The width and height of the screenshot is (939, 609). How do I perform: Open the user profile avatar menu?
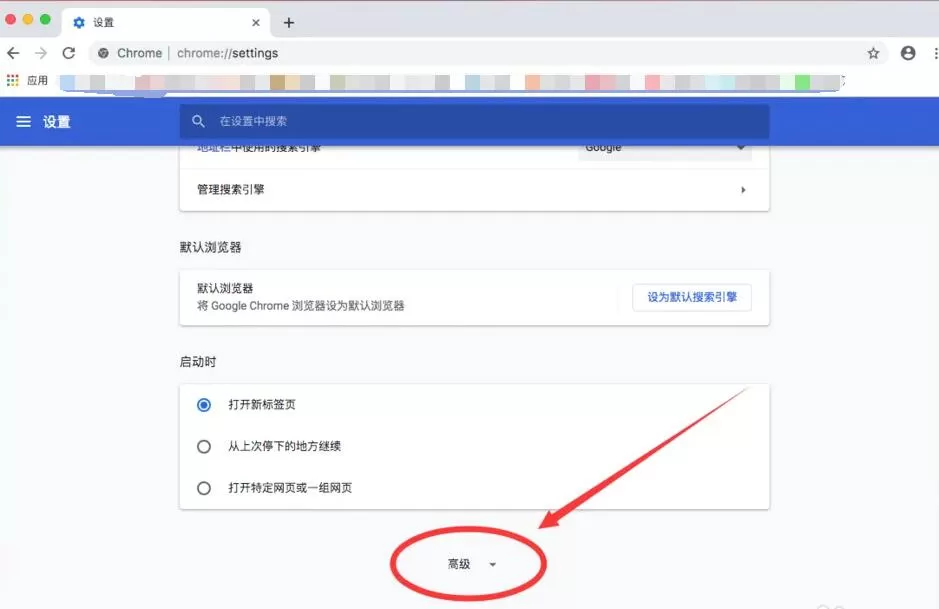point(908,53)
